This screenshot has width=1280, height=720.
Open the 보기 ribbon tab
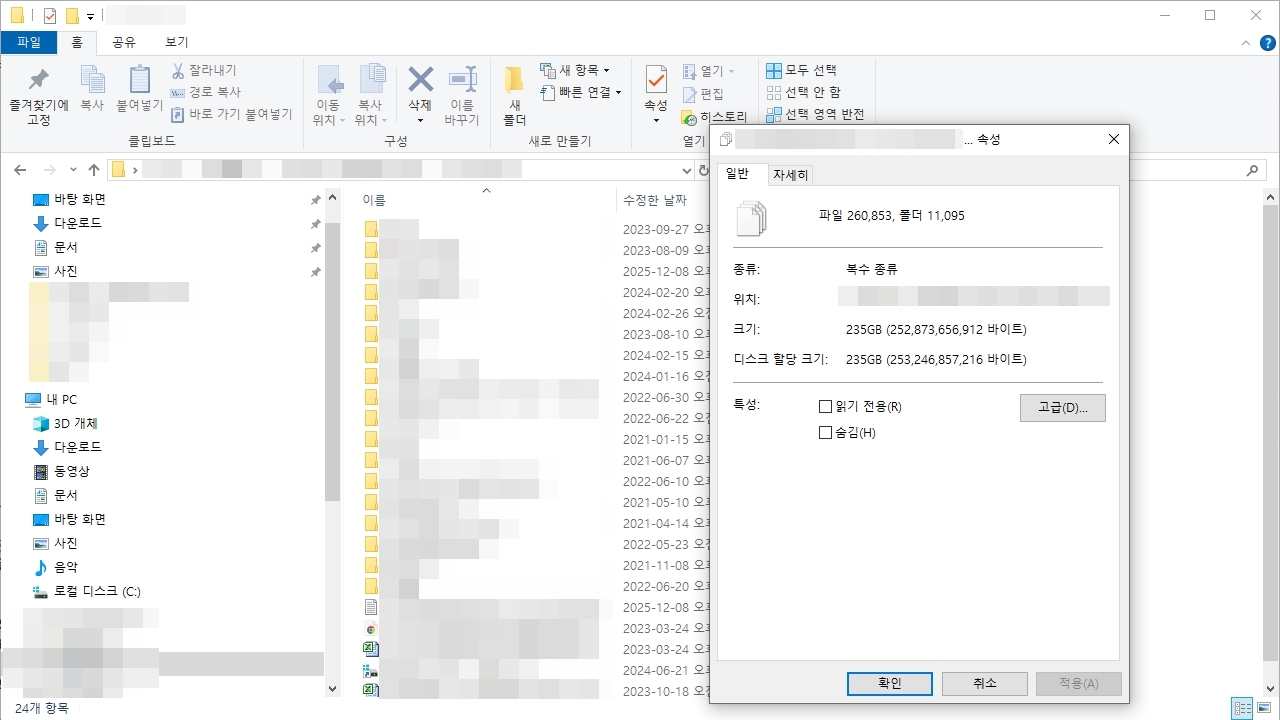[x=176, y=42]
